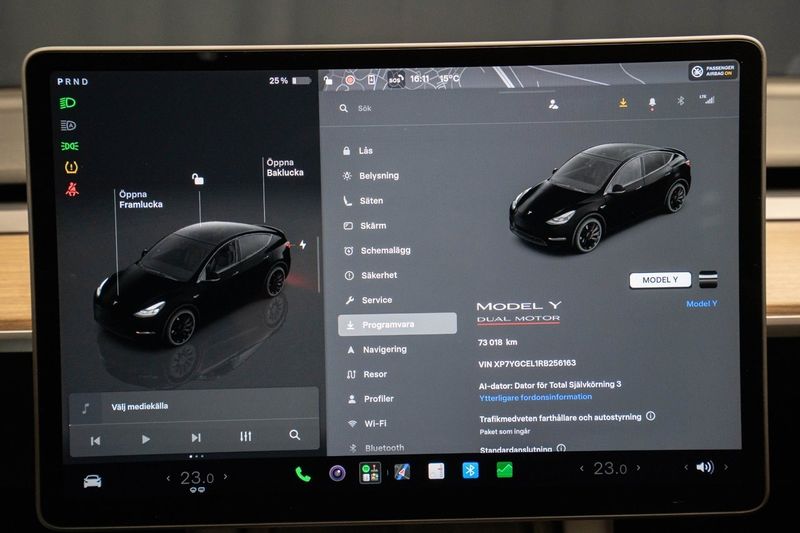This screenshot has height=533, width=800.
Task: Tap the black color swatch beside MODEL Y
Action: 708,280
